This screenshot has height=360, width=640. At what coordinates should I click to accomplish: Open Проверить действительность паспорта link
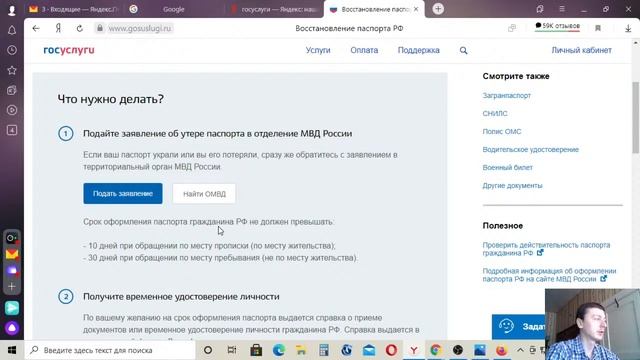[x=546, y=249]
